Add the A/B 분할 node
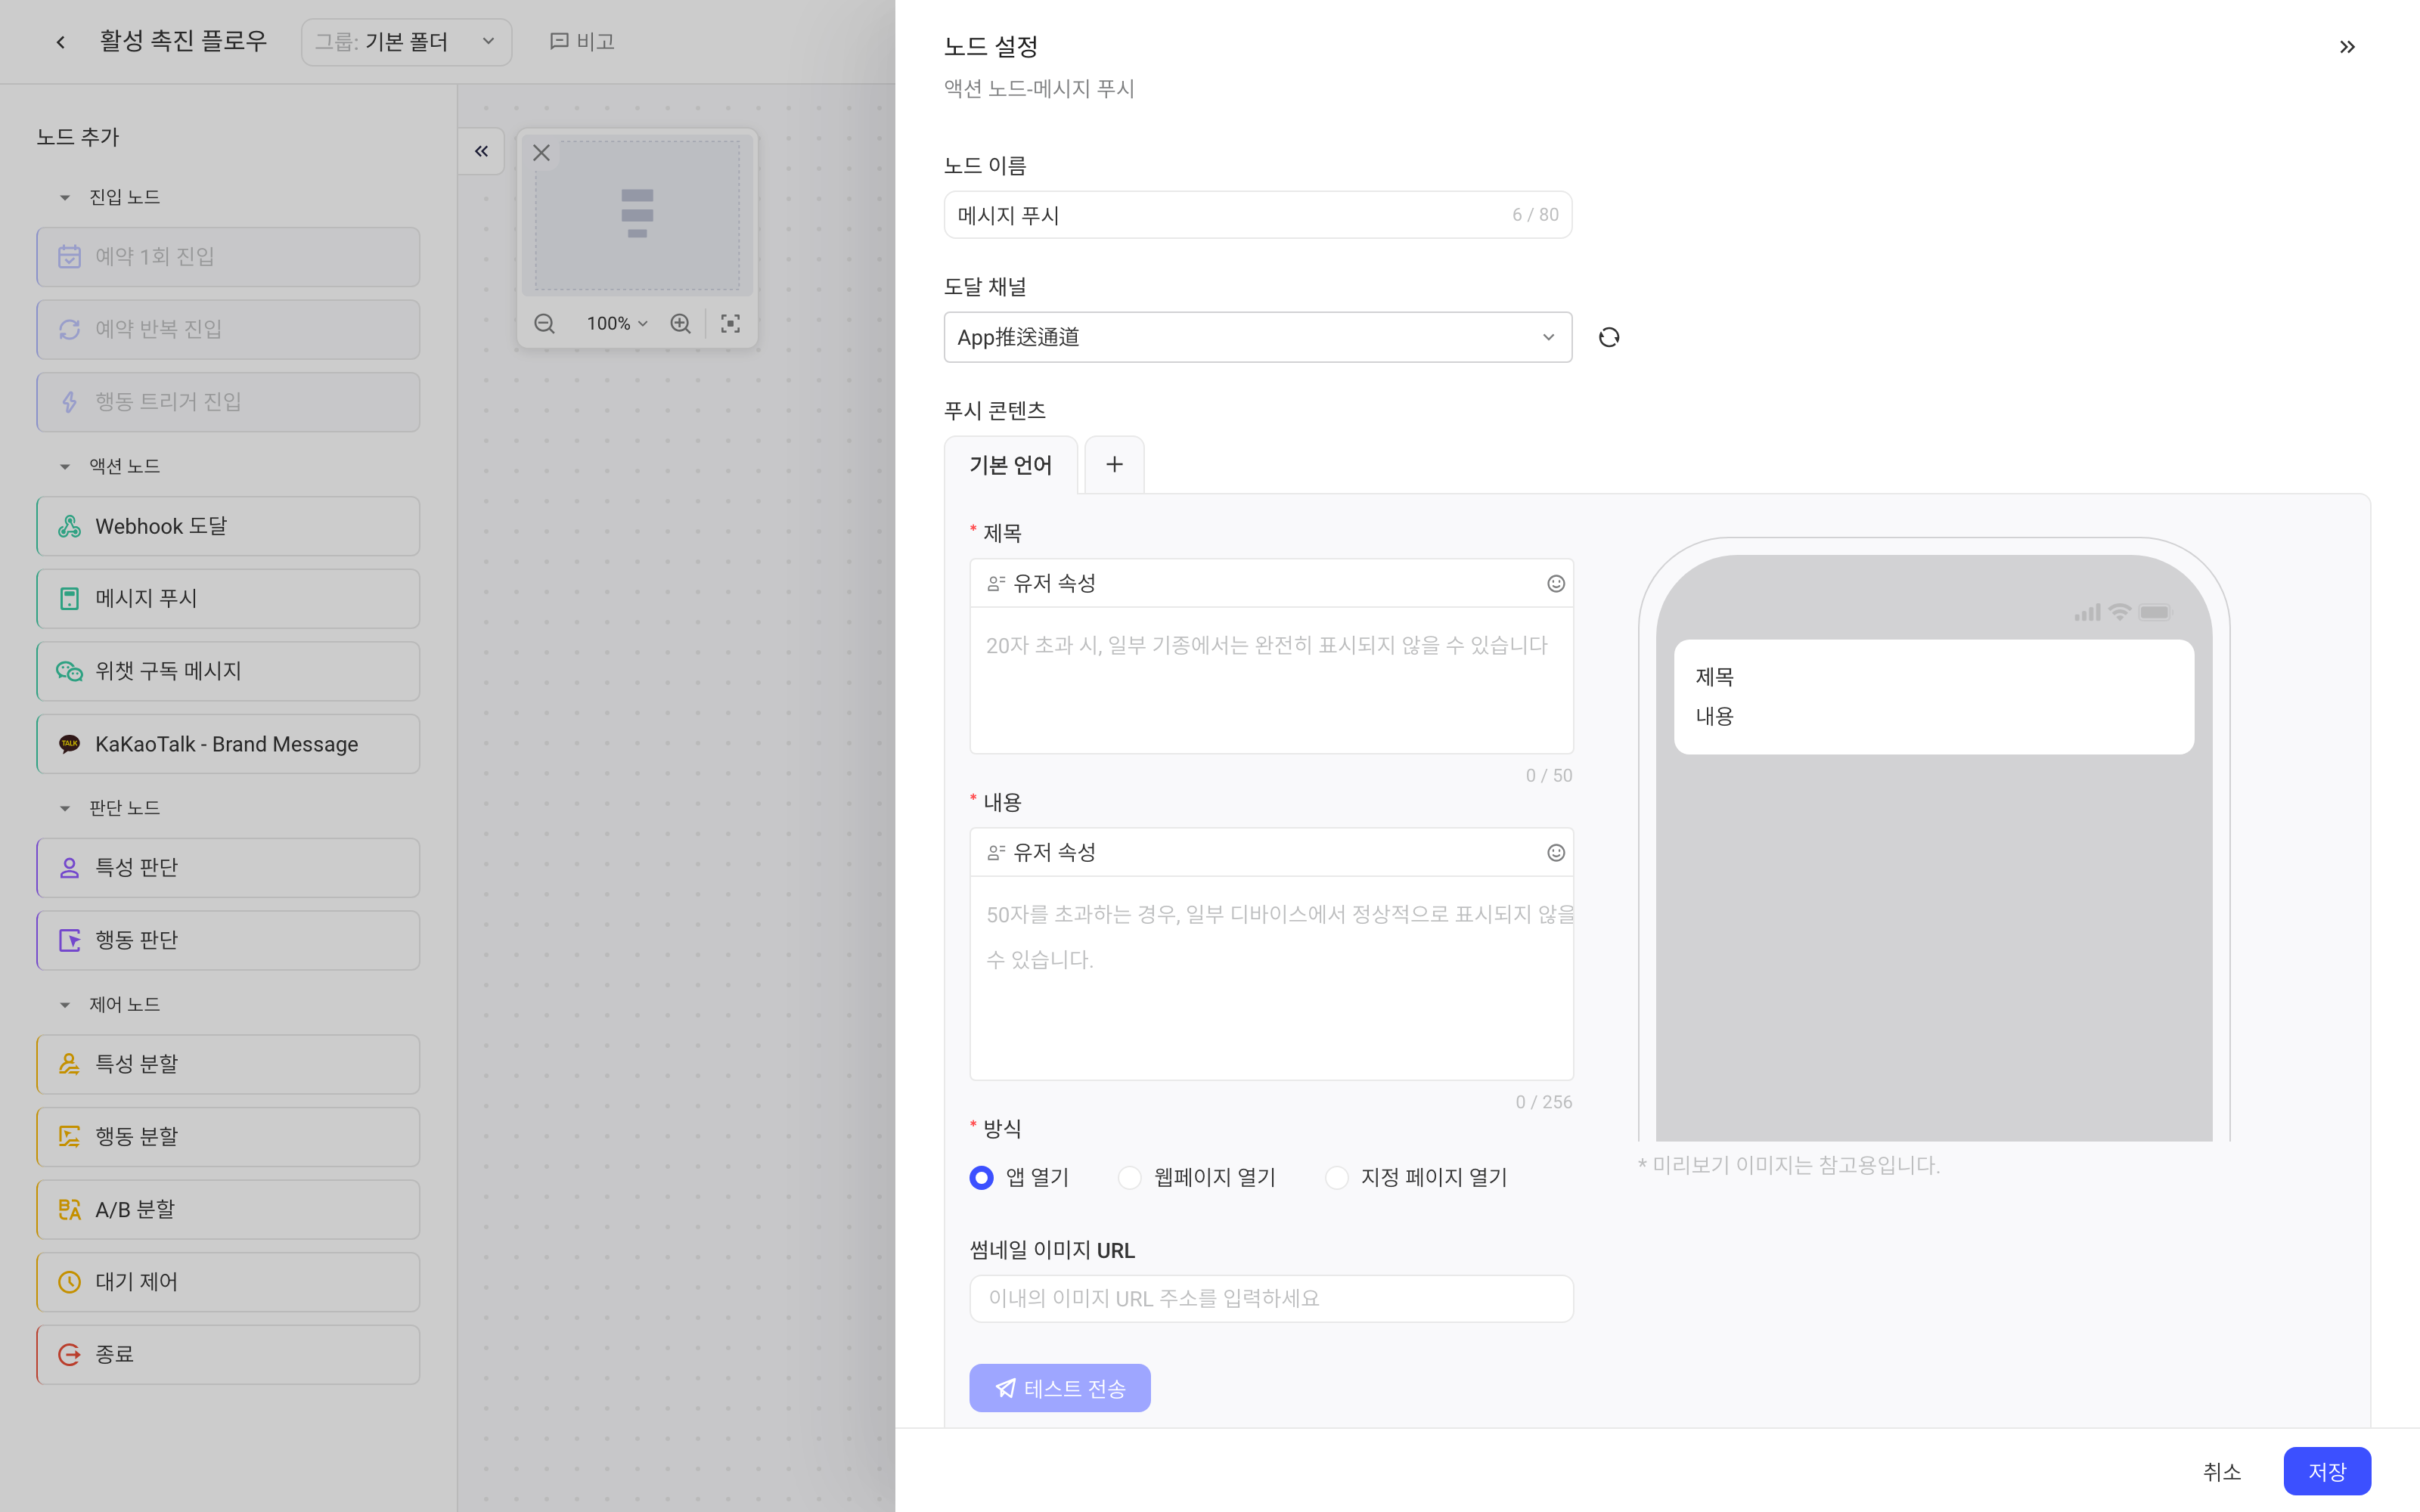This screenshot has width=2420, height=1512. [x=228, y=1209]
